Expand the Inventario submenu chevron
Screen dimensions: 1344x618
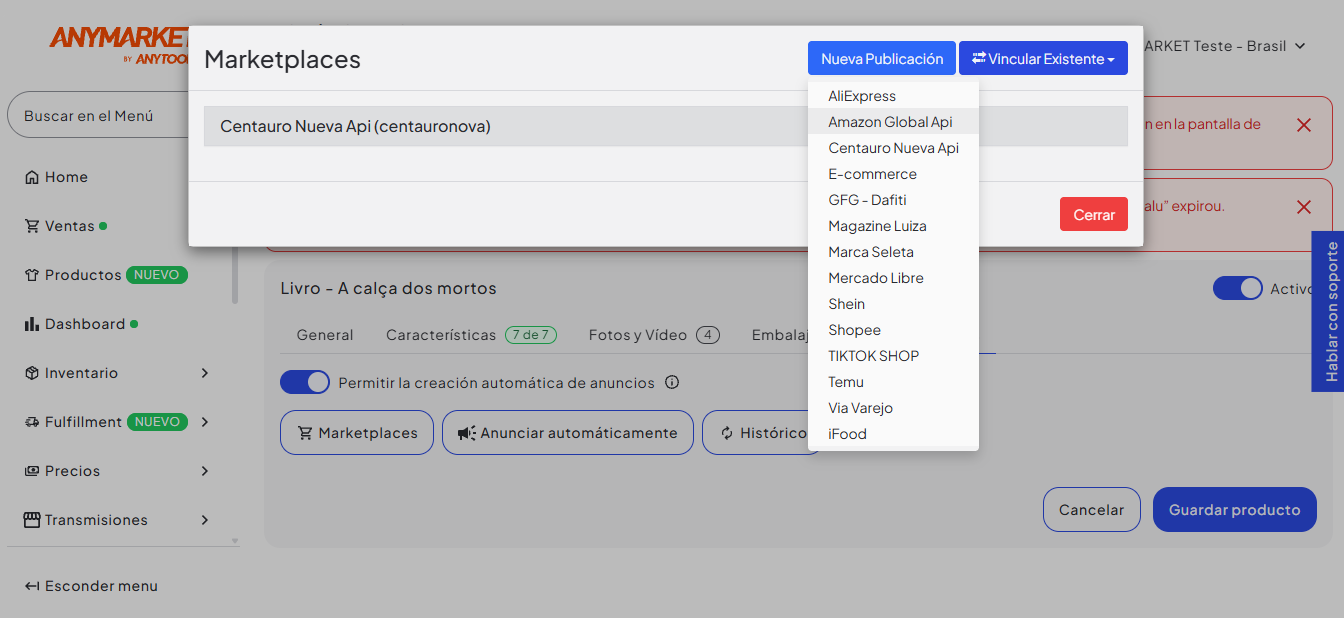pyautogui.click(x=205, y=373)
